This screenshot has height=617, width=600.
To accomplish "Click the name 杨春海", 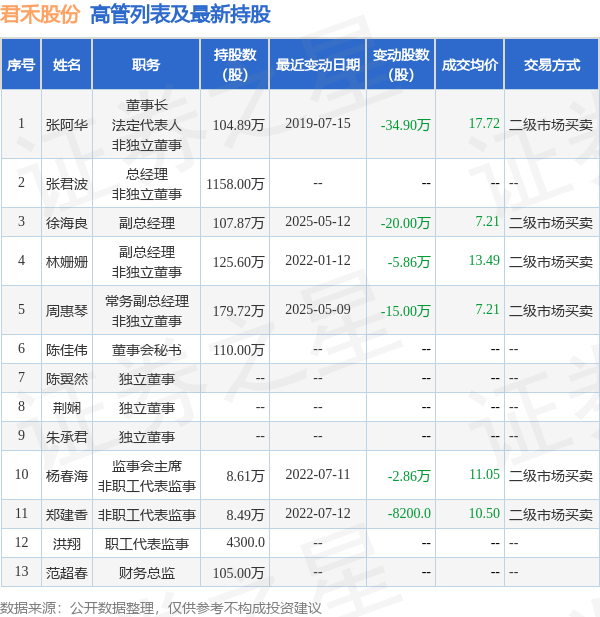I will pos(67,476).
